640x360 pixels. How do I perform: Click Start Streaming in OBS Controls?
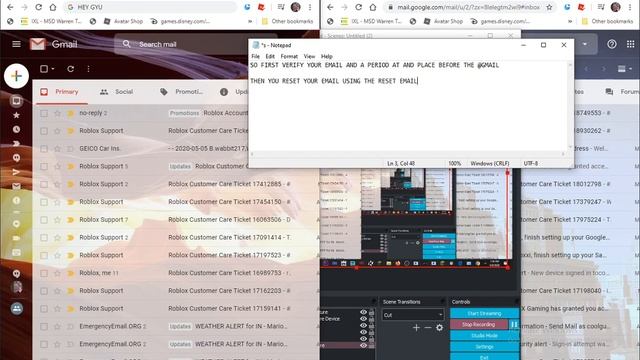(484, 313)
